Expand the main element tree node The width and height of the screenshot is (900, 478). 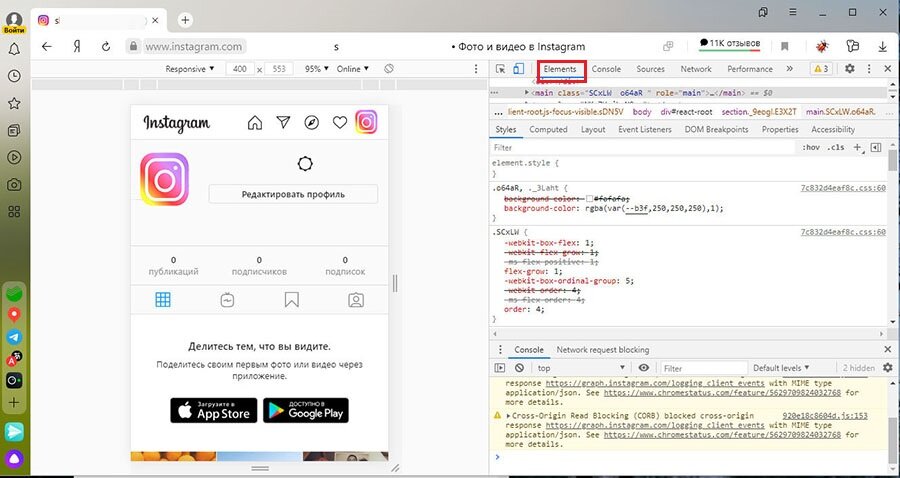527,92
